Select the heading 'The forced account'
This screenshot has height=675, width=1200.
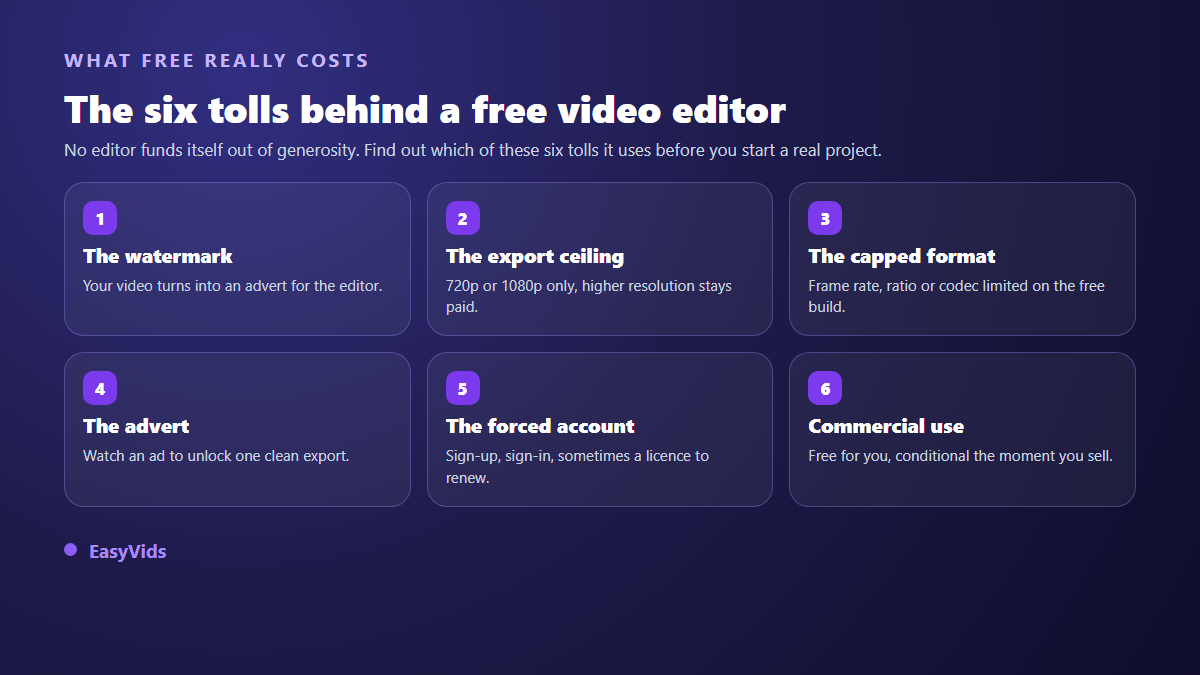pyautogui.click(x=540, y=426)
